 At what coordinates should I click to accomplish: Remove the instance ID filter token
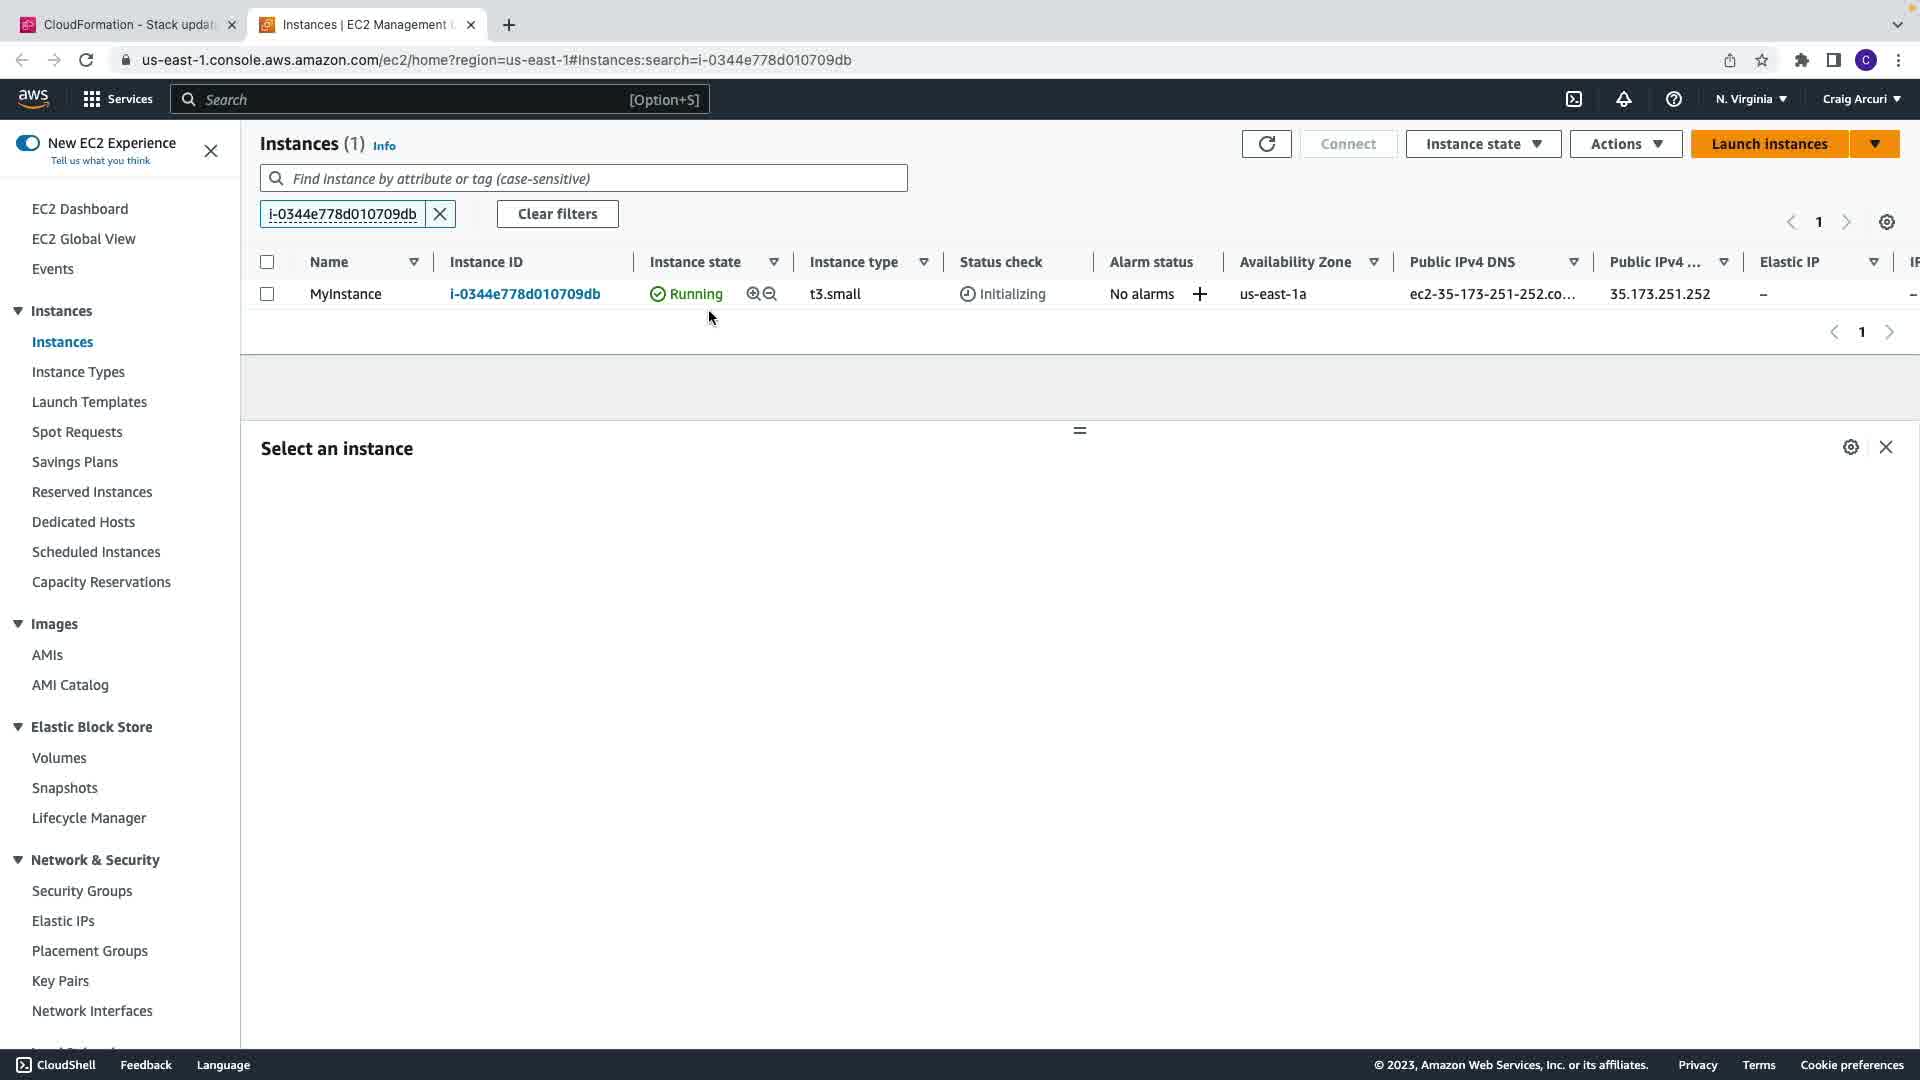(x=440, y=214)
